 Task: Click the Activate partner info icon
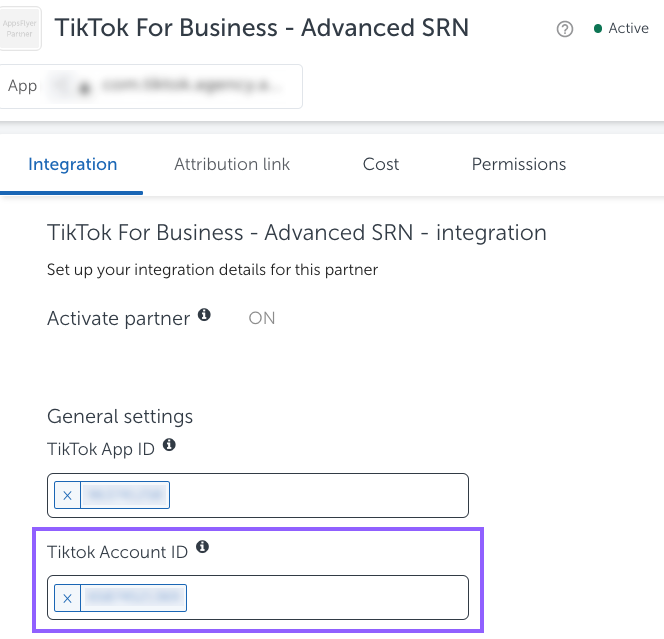point(204,315)
